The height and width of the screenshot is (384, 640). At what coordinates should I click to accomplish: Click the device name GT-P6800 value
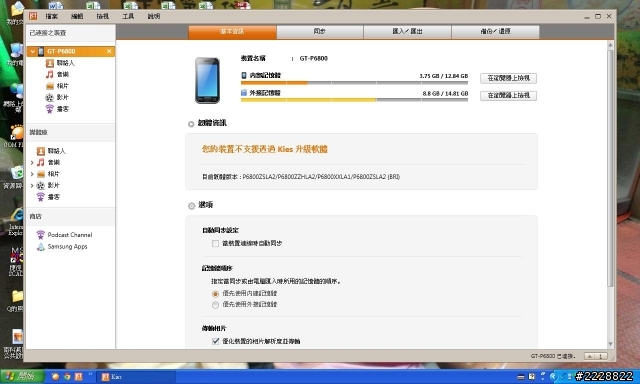pyautogui.click(x=313, y=58)
